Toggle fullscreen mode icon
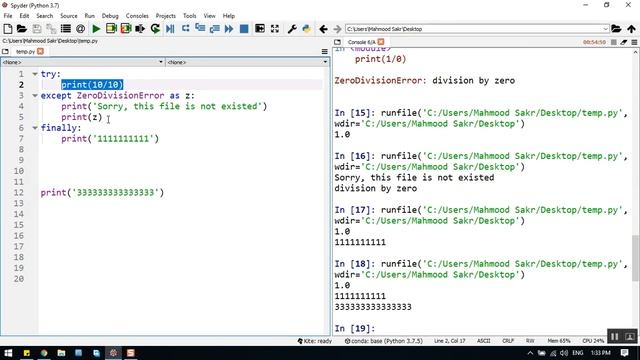The height and width of the screenshot is (360, 640). pyautogui.click(x=275, y=29)
